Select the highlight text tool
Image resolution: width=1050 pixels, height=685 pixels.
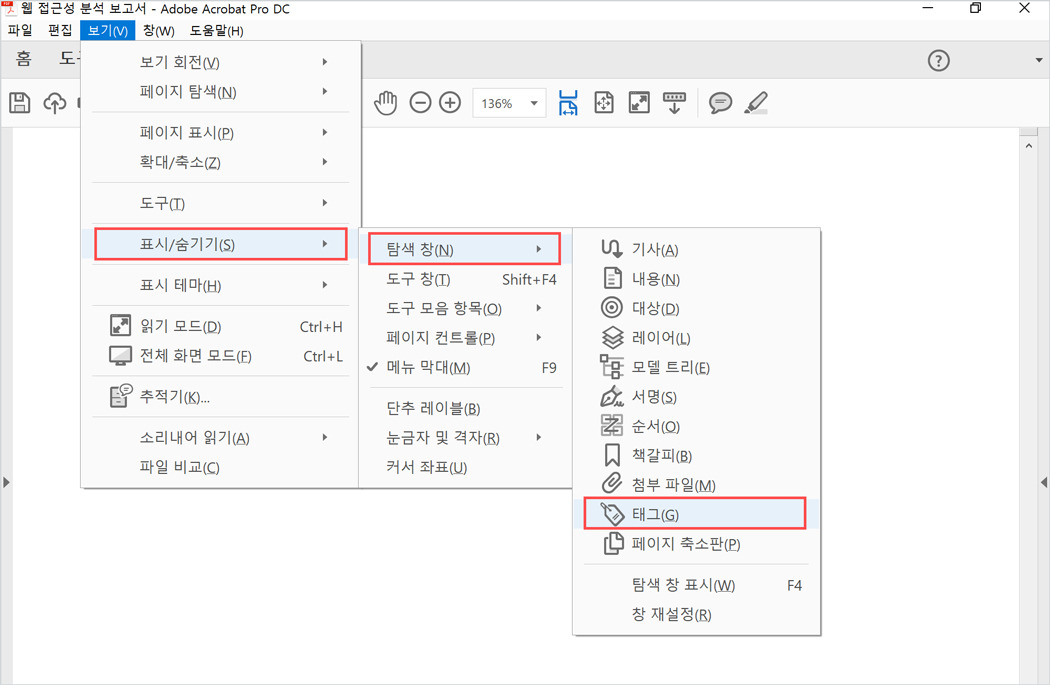(757, 102)
